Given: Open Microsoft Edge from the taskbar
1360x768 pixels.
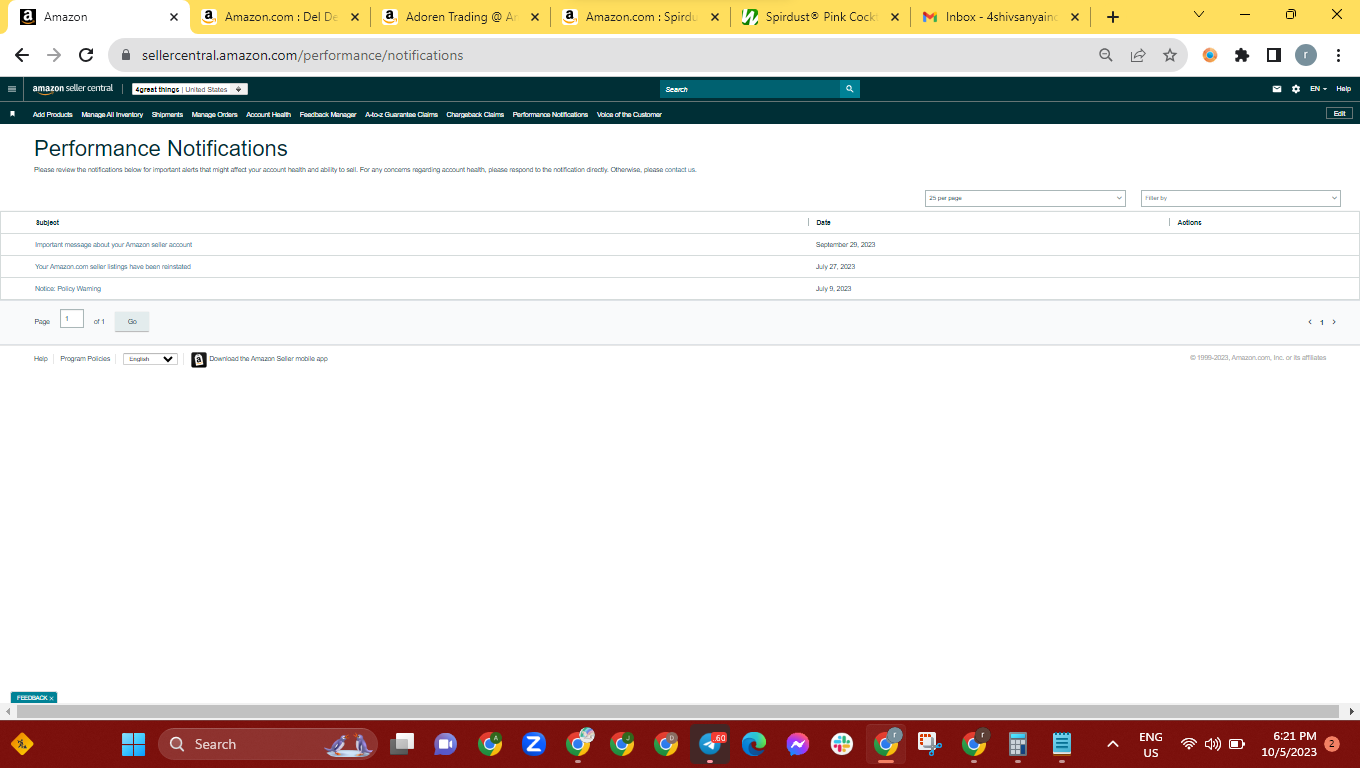Looking at the screenshot, I should coord(754,744).
